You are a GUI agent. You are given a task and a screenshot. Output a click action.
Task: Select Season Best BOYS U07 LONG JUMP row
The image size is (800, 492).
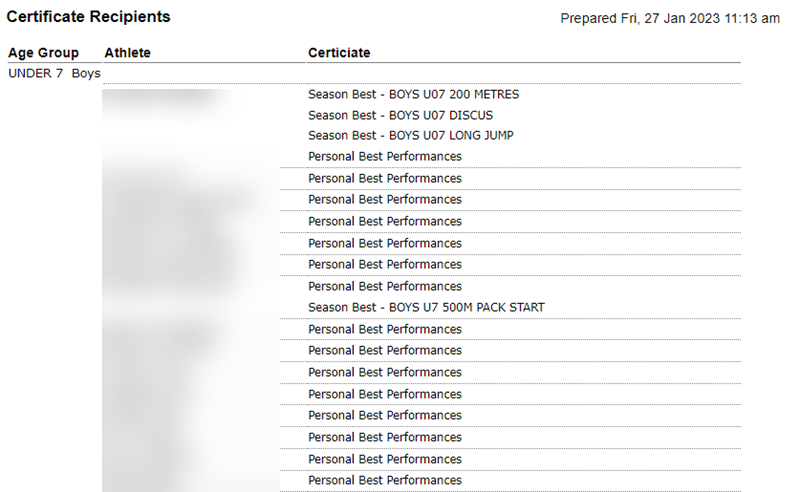tap(410, 135)
